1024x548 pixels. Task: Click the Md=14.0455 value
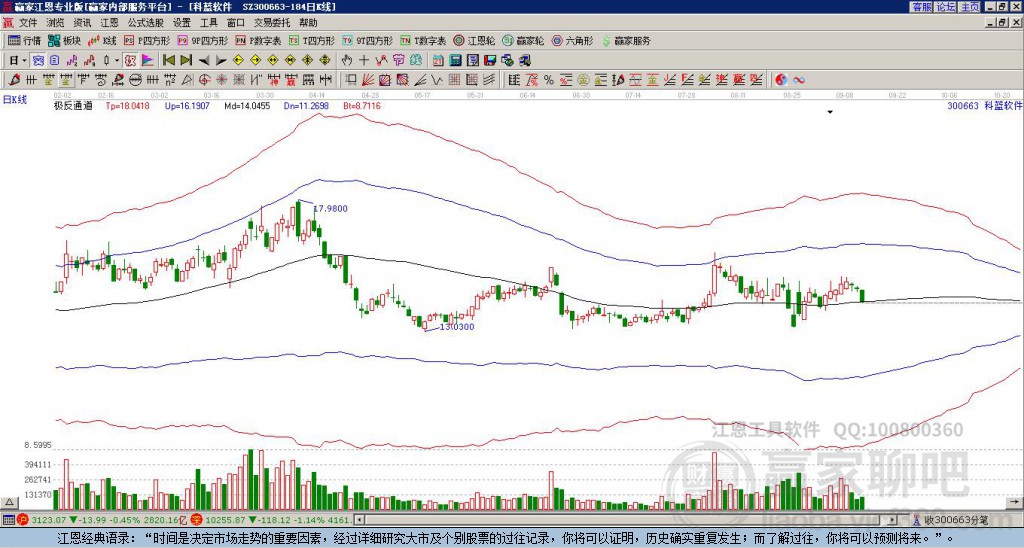(248, 105)
